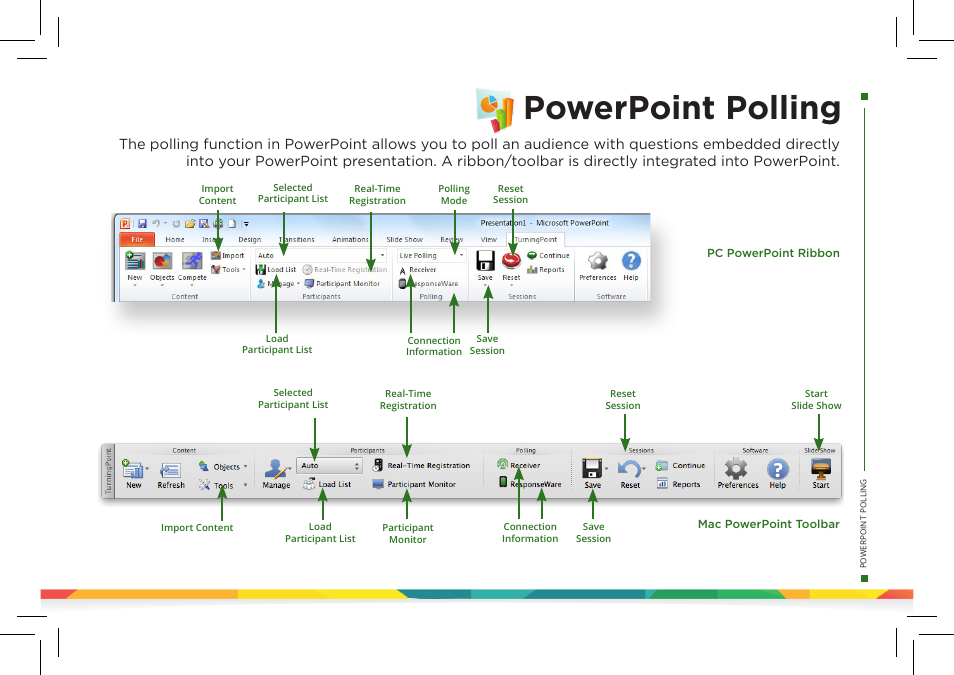Click Receiver in the Mac toolbar
This screenshot has height=675, width=954.
[518, 465]
